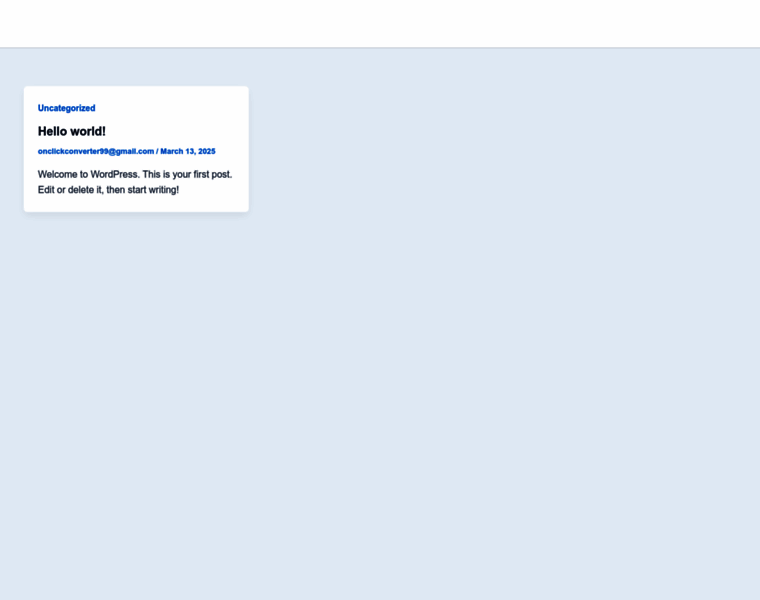Image resolution: width=760 pixels, height=600 pixels.
Task: Click the March 13, 2025 date link
Action: coord(188,151)
